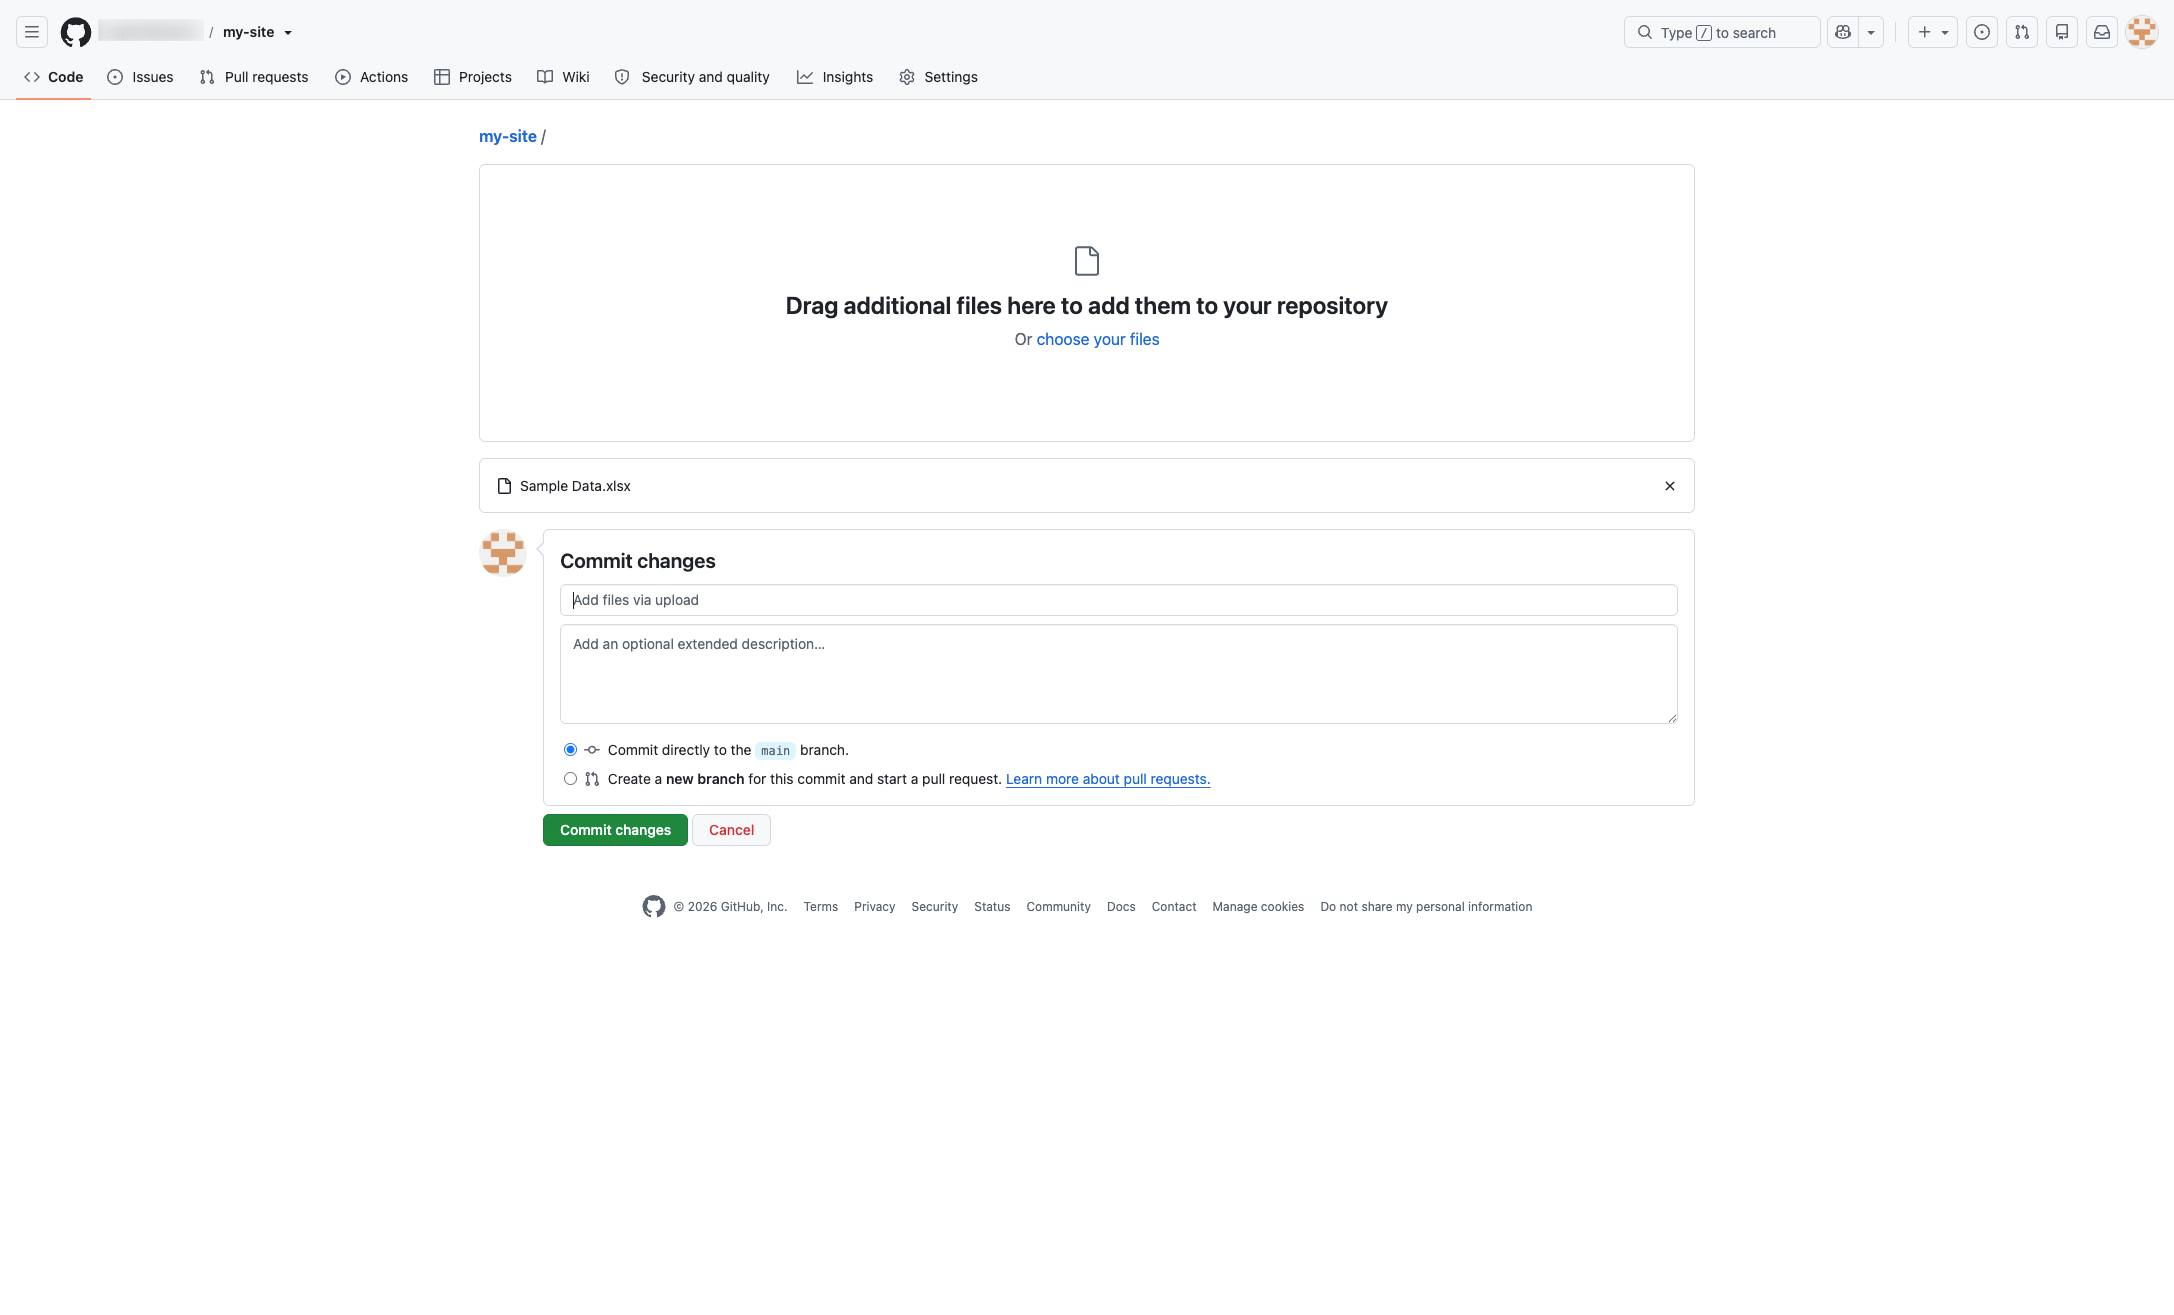Viewport: 2174px width, 1315px height.
Task: Open Learn more about pull requests link
Action: pos(1108,779)
